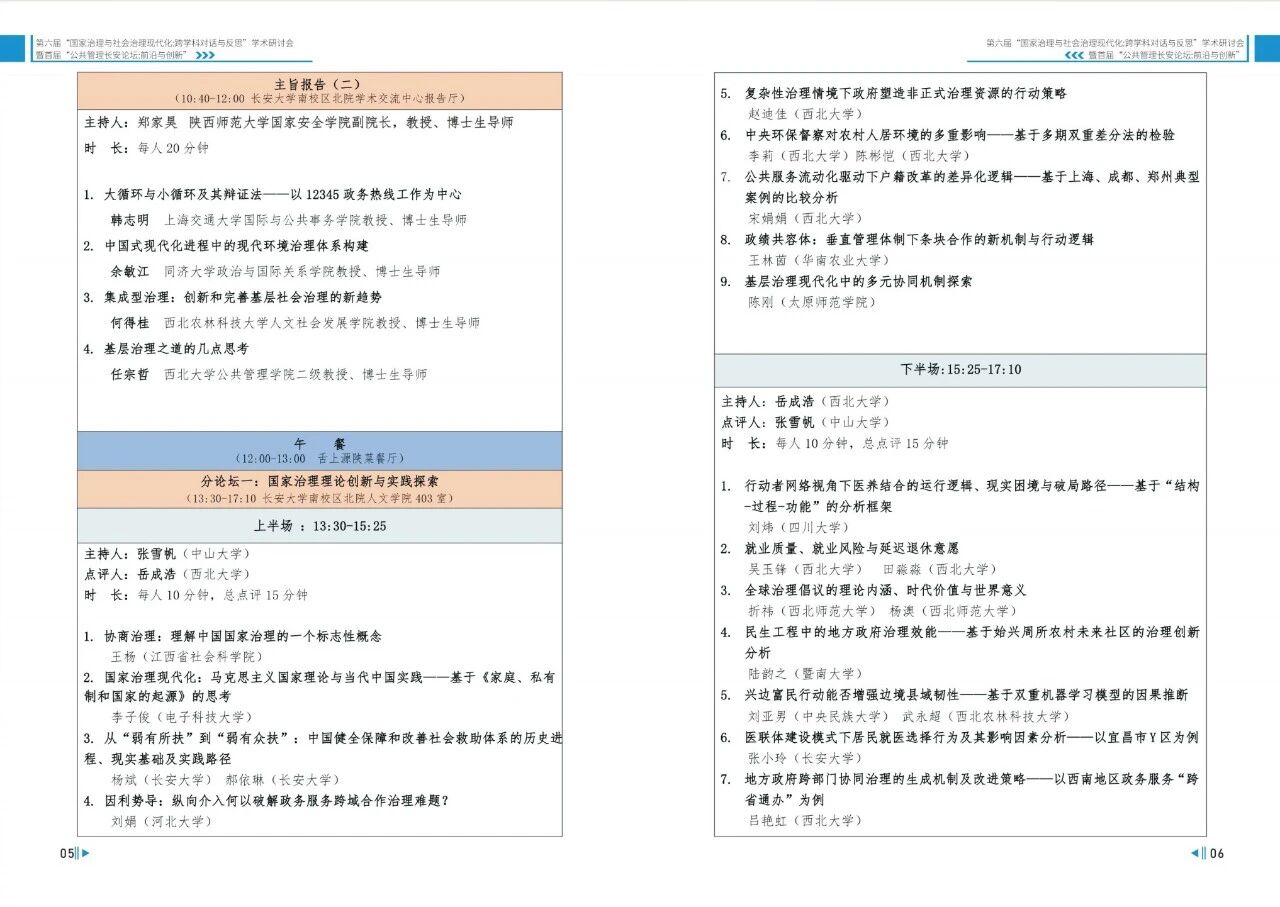Click speaker name 任宗哲

pyautogui.click(x=129, y=374)
